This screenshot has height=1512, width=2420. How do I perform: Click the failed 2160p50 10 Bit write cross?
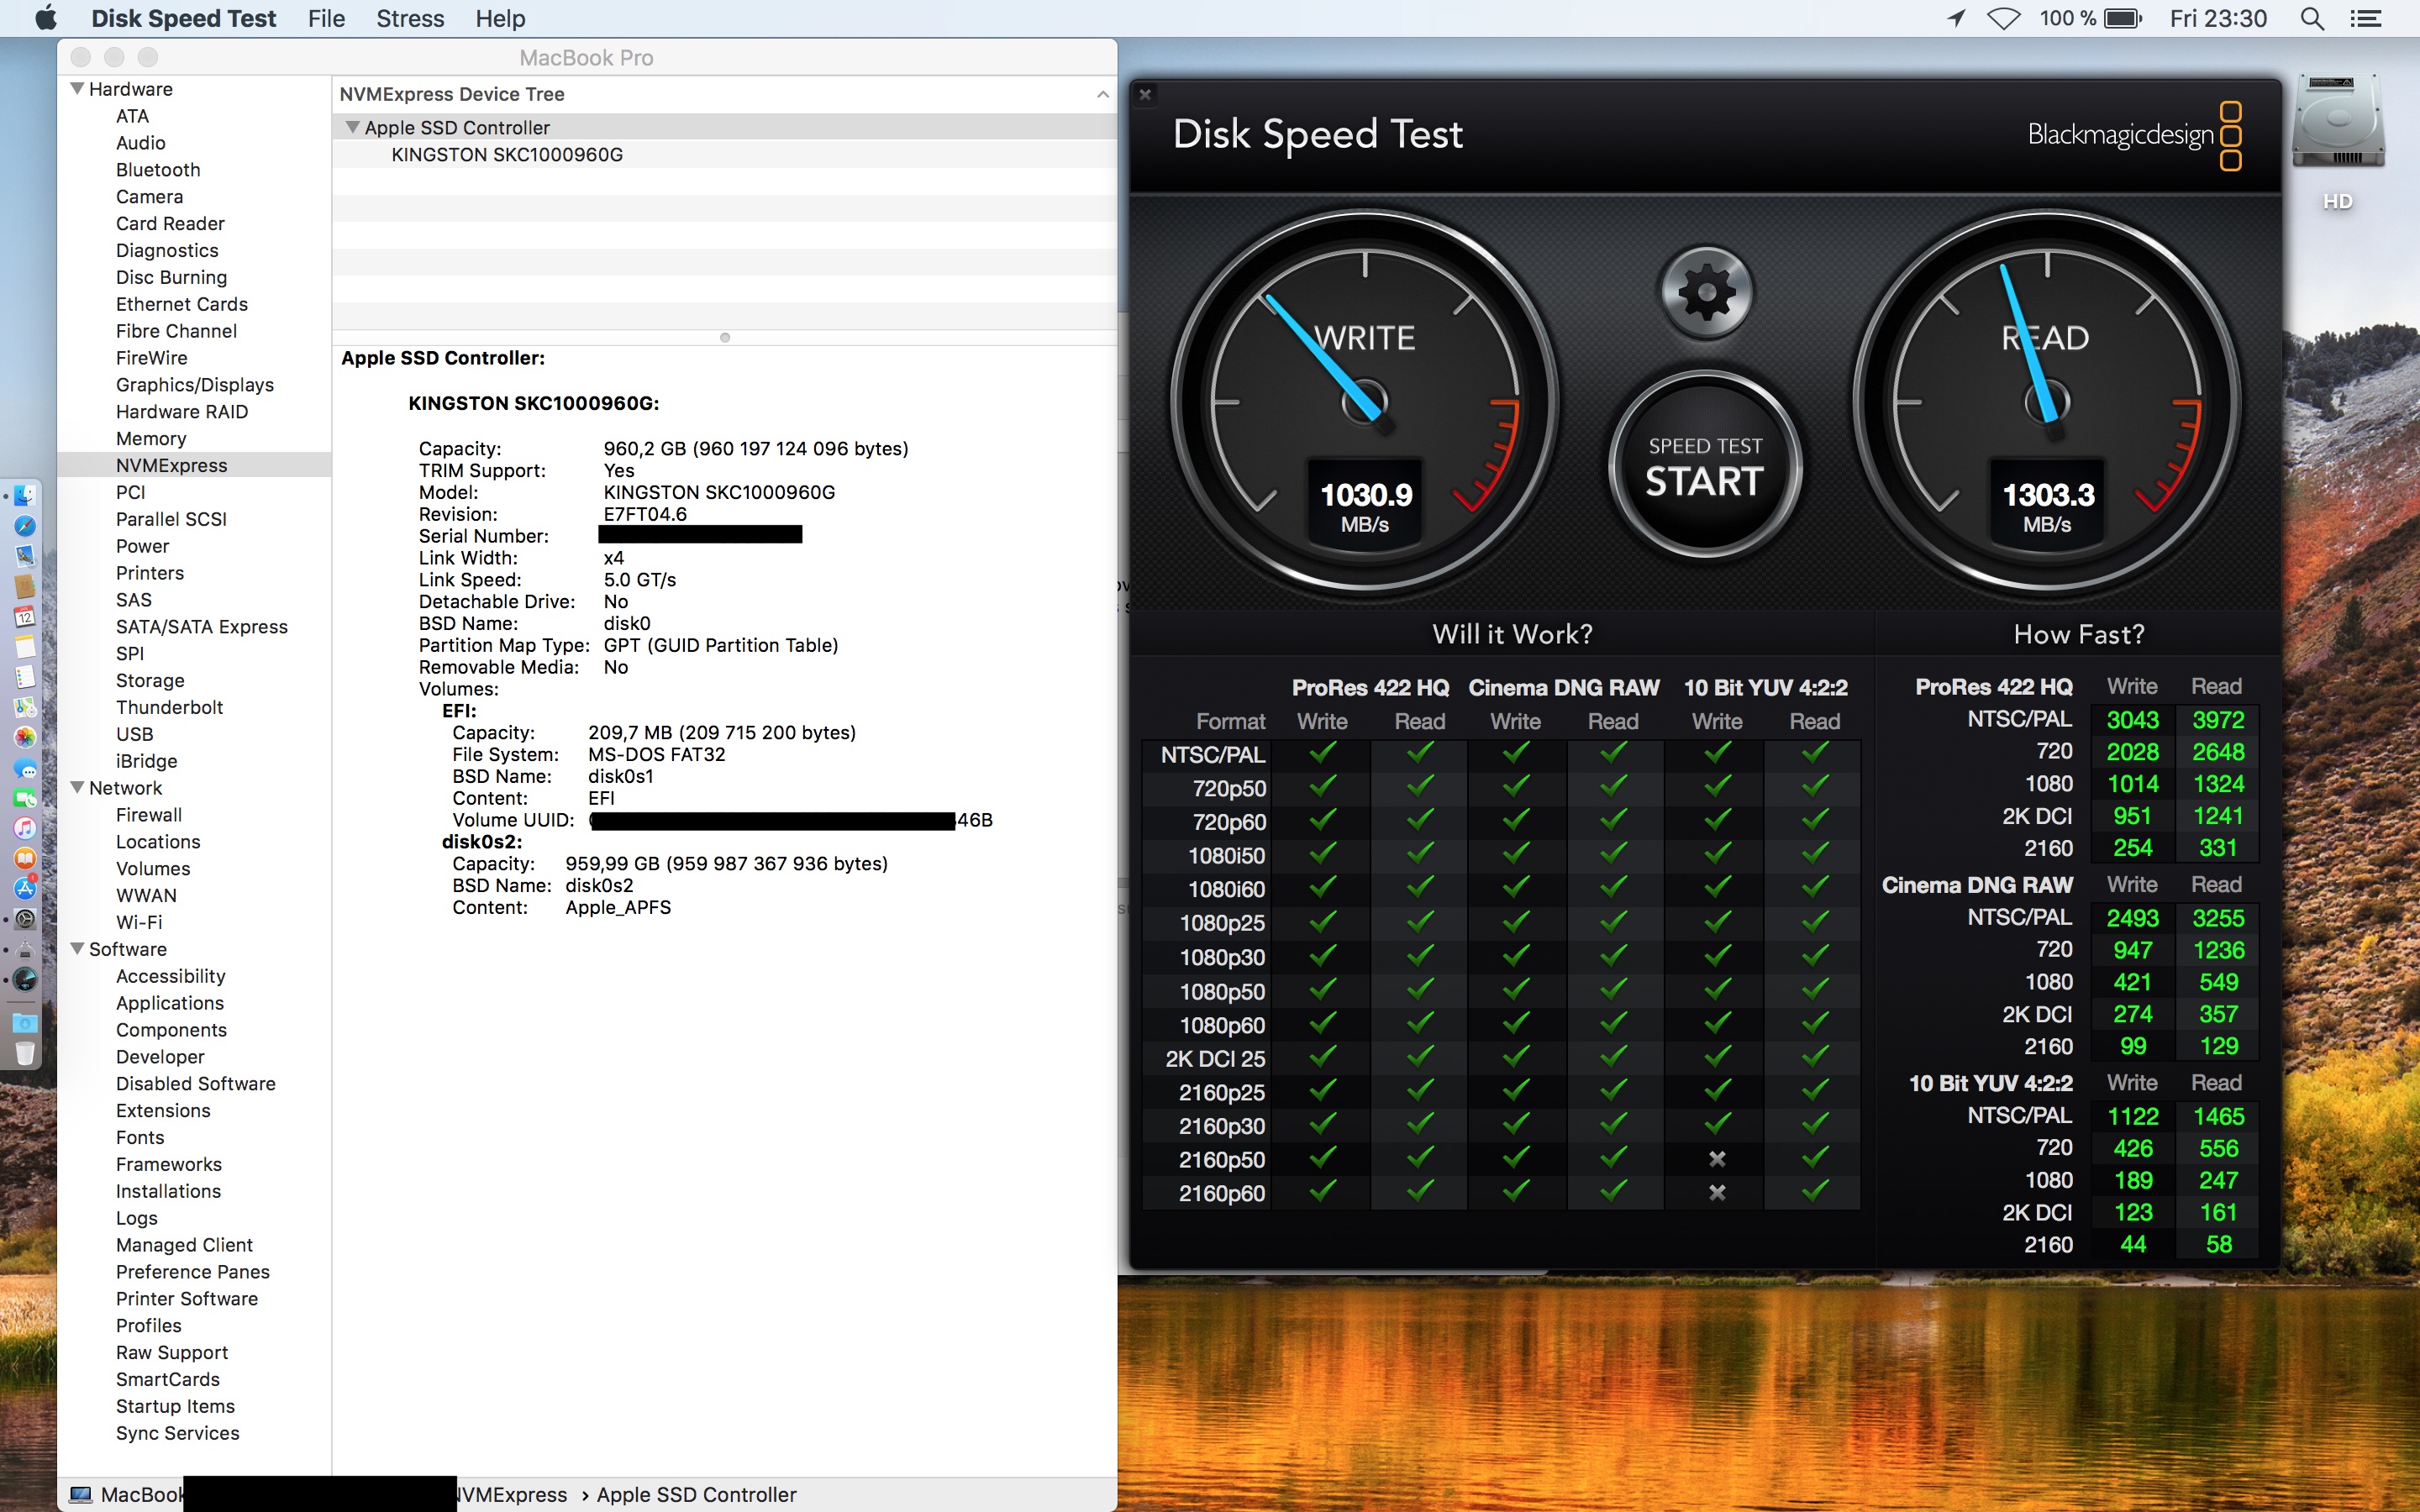pyautogui.click(x=1717, y=1159)
